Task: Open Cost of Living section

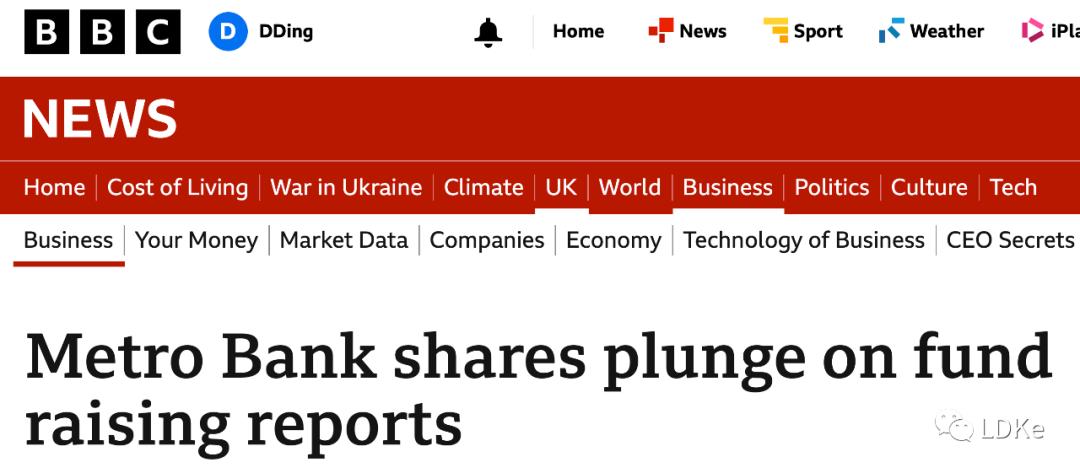Action: [177, 187]
